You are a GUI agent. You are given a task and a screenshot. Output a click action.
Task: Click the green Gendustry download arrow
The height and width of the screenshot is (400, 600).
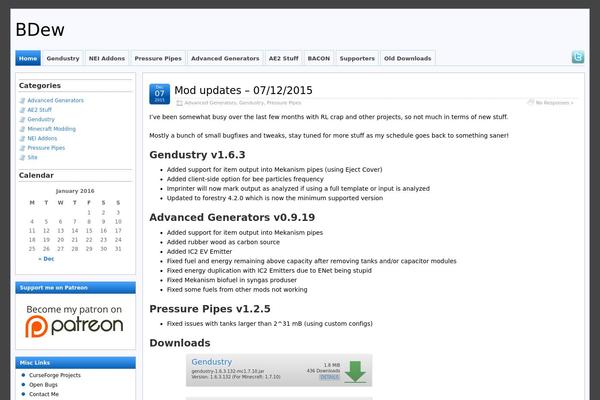point(355,371)
